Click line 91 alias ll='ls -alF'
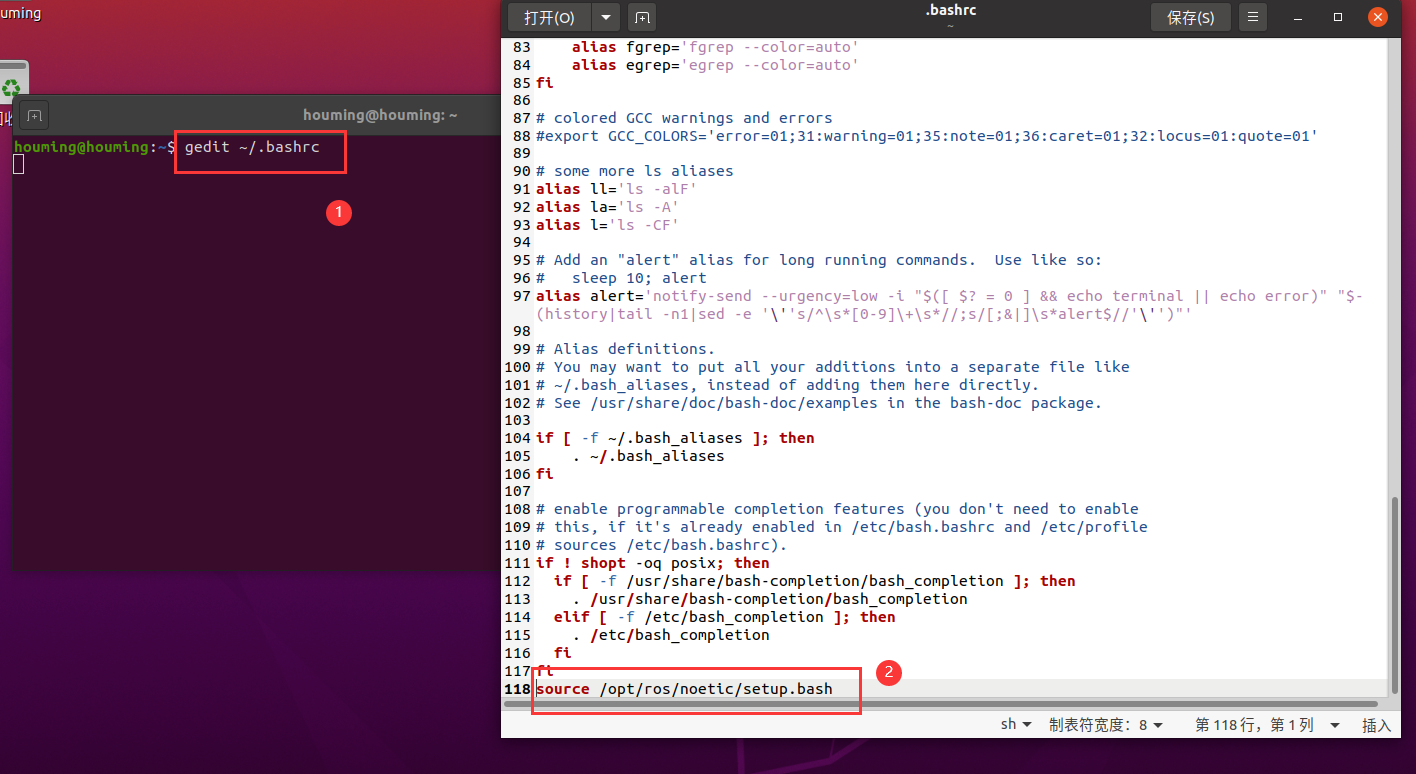The height and width of the screenshot is (774, 1416). tap(616, 188)
